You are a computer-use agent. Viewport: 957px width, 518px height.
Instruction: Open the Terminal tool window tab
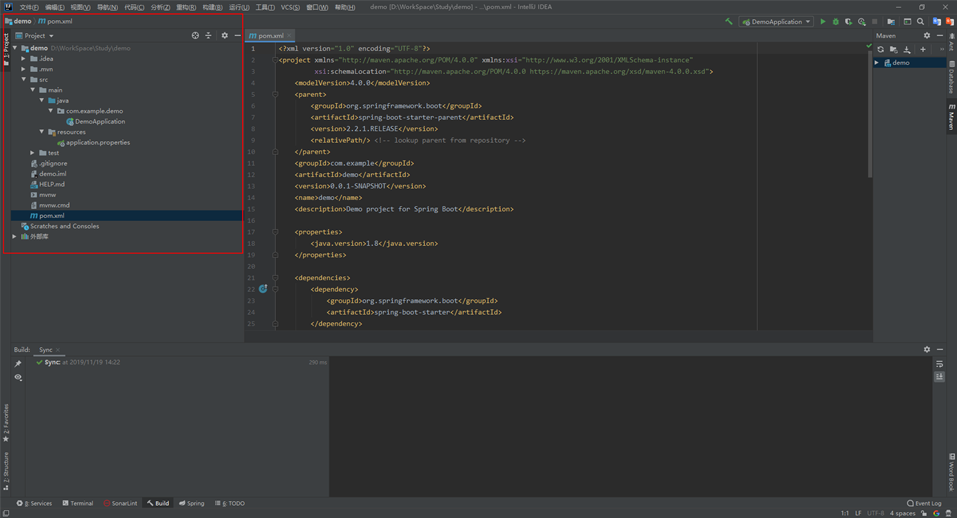[x=78, y=504]
